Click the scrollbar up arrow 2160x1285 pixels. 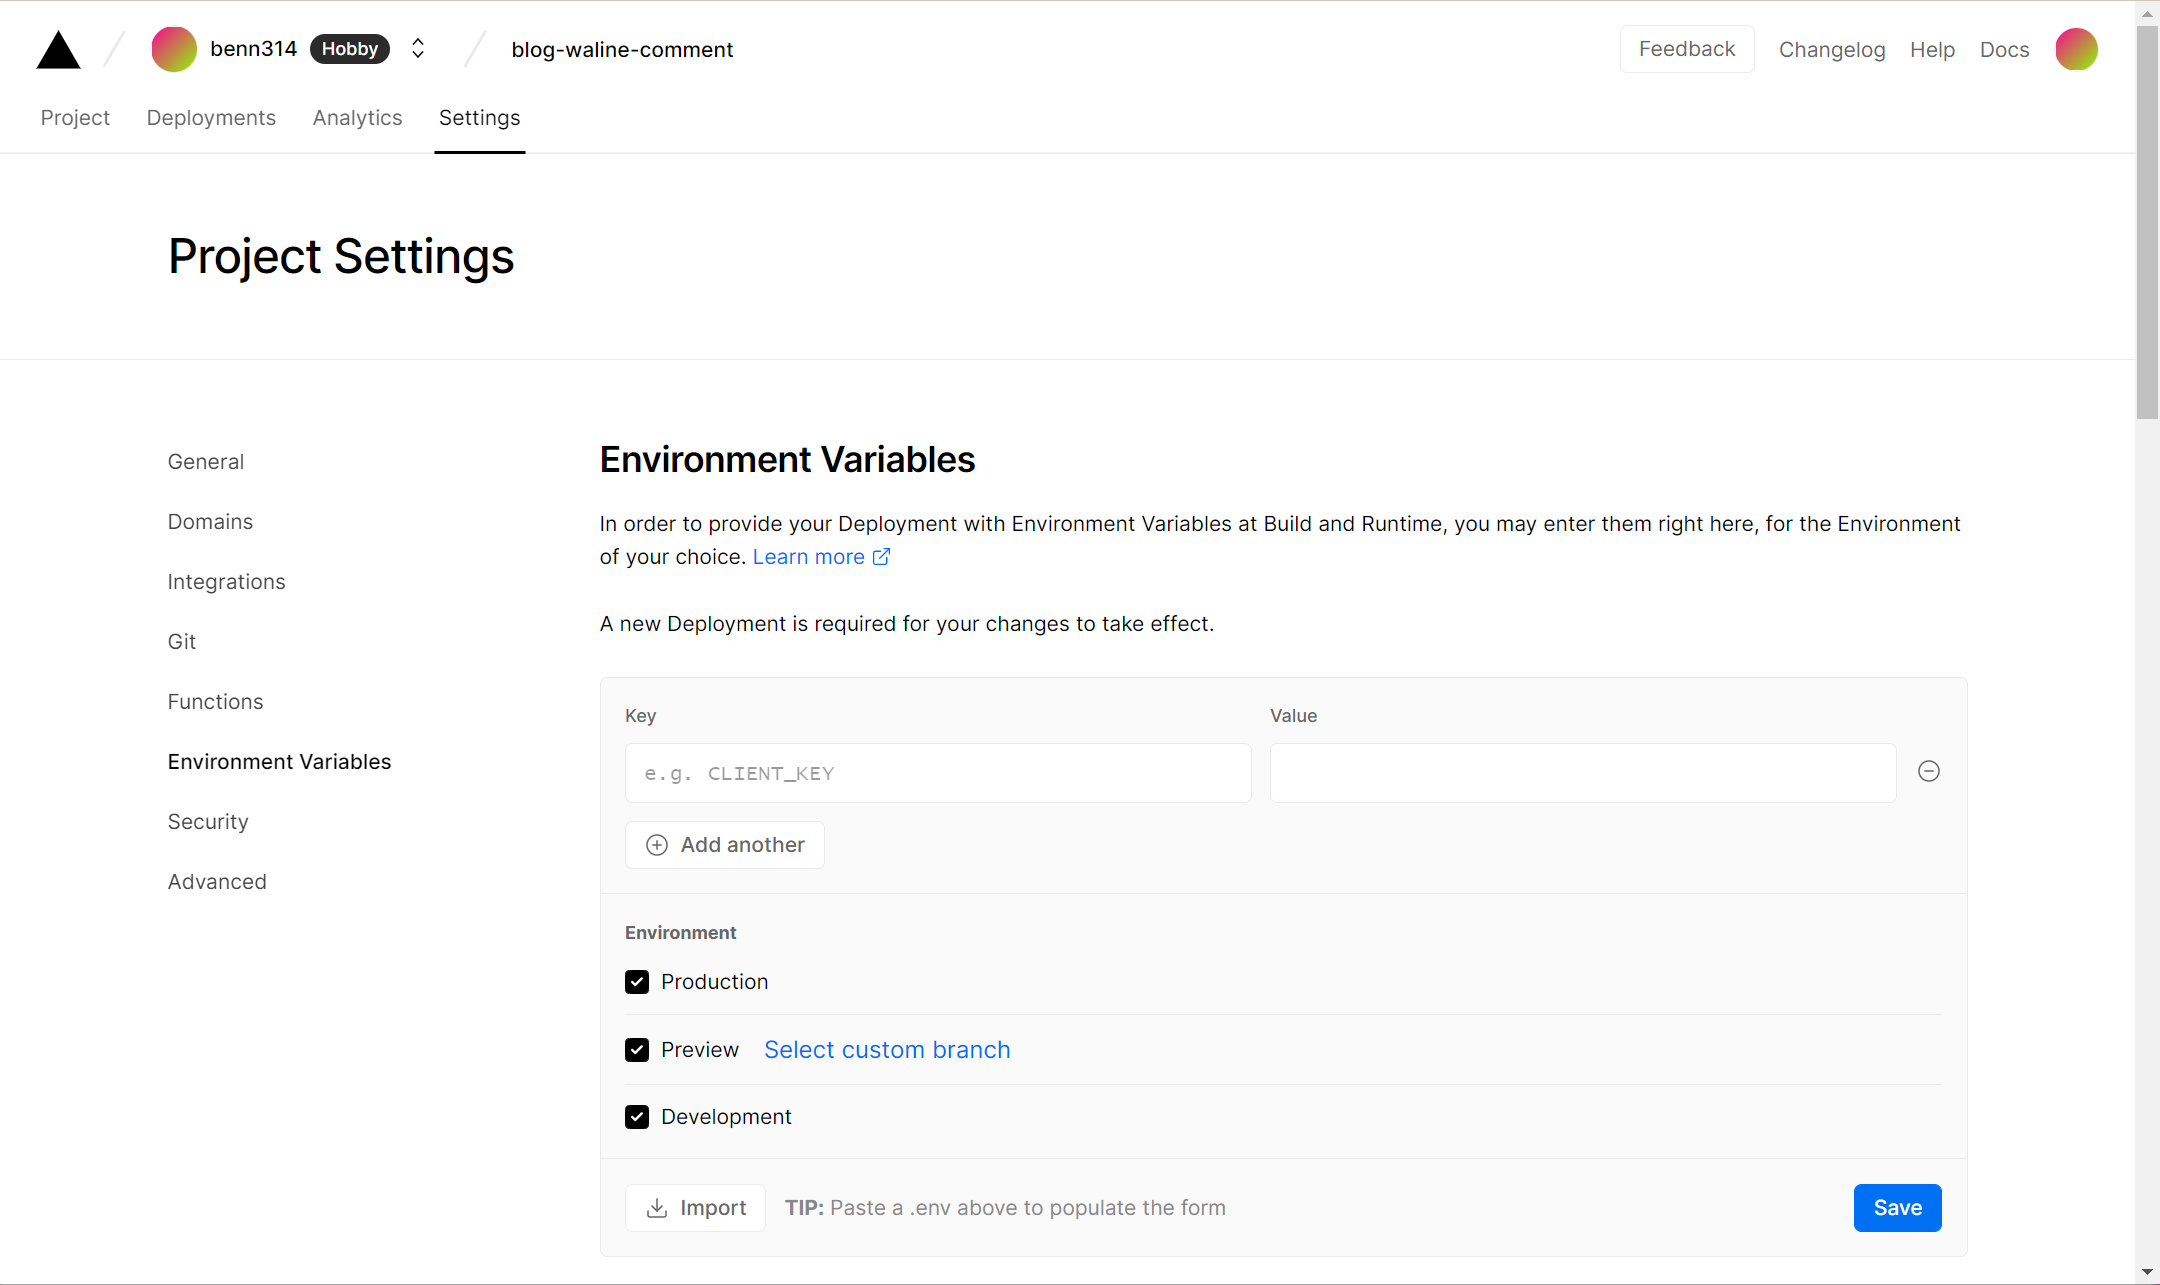click(x=2147, y=13)
